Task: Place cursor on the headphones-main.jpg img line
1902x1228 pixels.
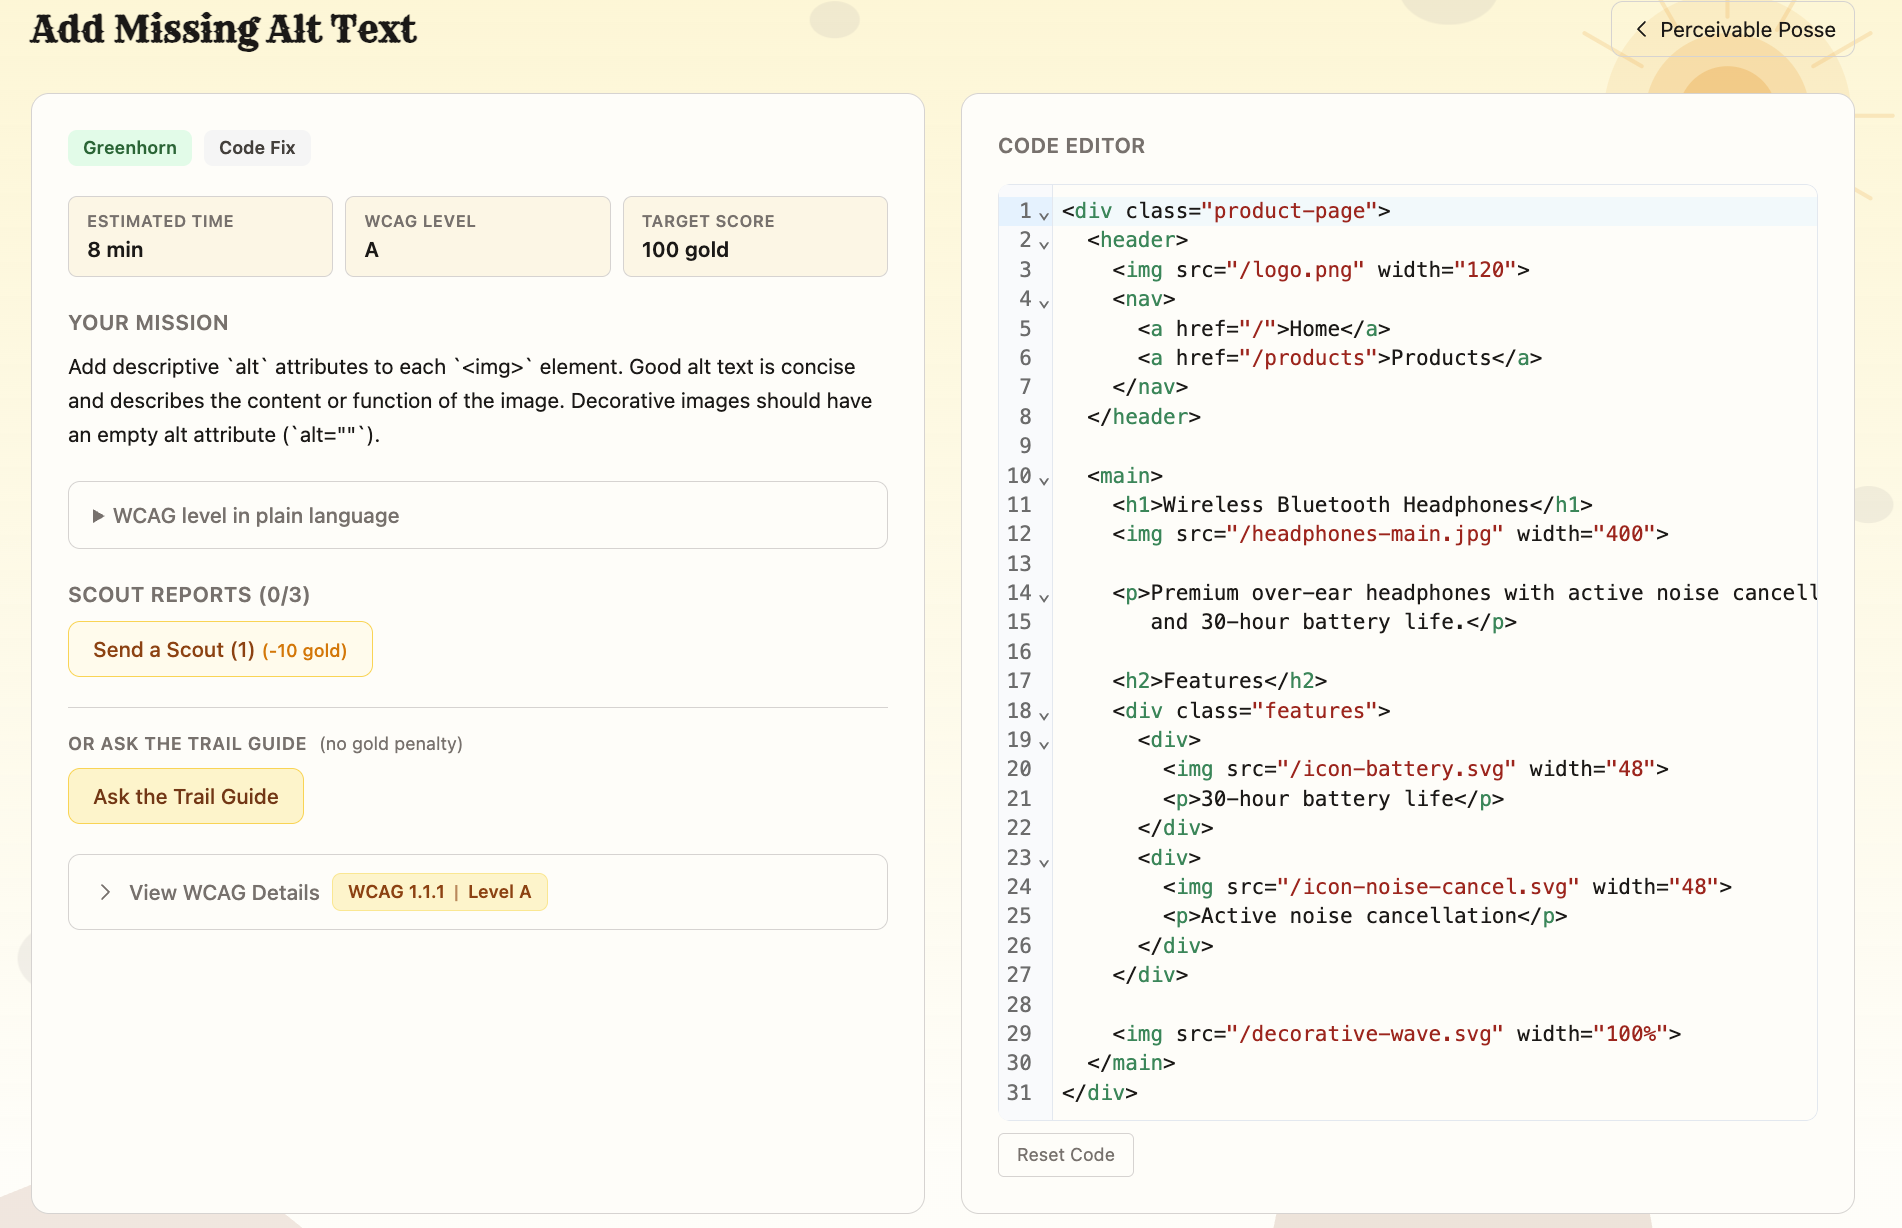Action: click(1390, 534)
